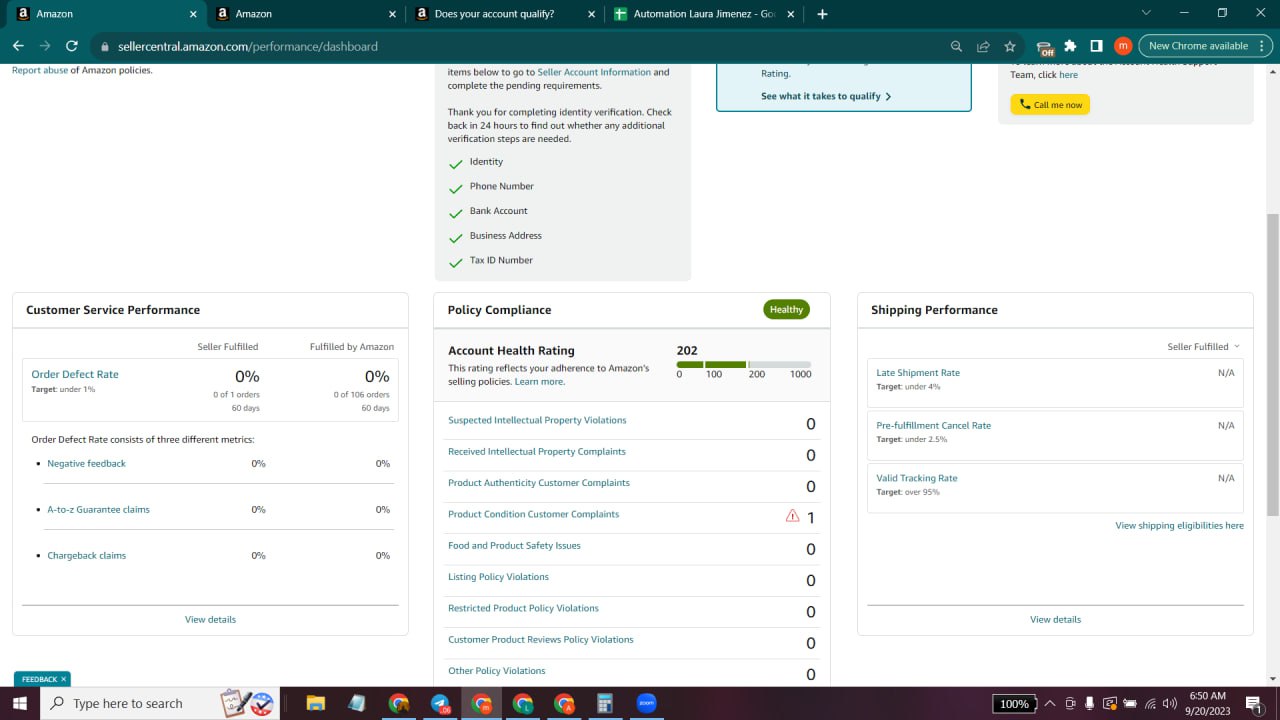Click the Account Health Rating progress bar
Viewport: 1280px width, 720px height.
(744, 364)
